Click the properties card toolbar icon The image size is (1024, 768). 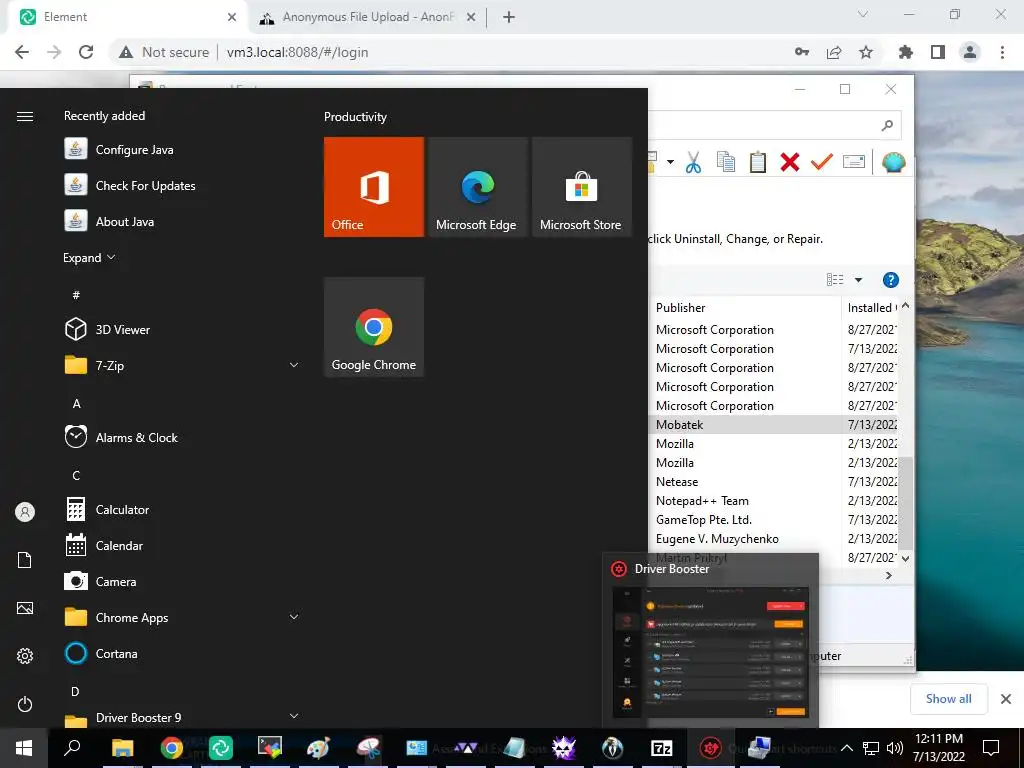tap(854, 161)
